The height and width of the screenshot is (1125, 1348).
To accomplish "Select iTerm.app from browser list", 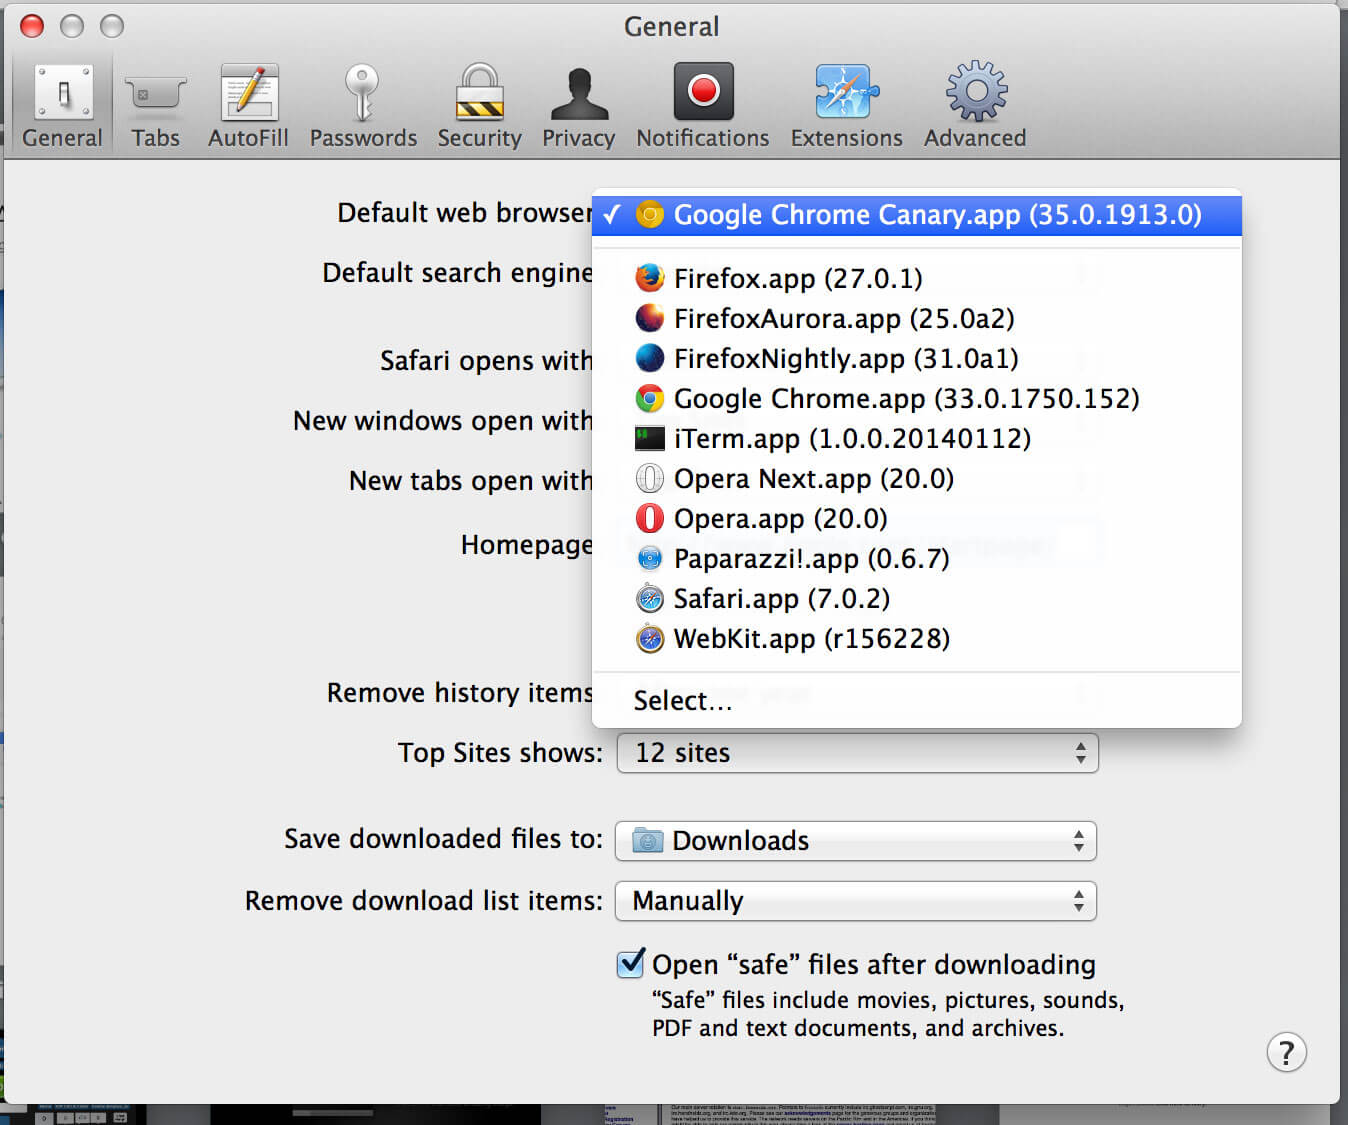I will coord(917,438).
